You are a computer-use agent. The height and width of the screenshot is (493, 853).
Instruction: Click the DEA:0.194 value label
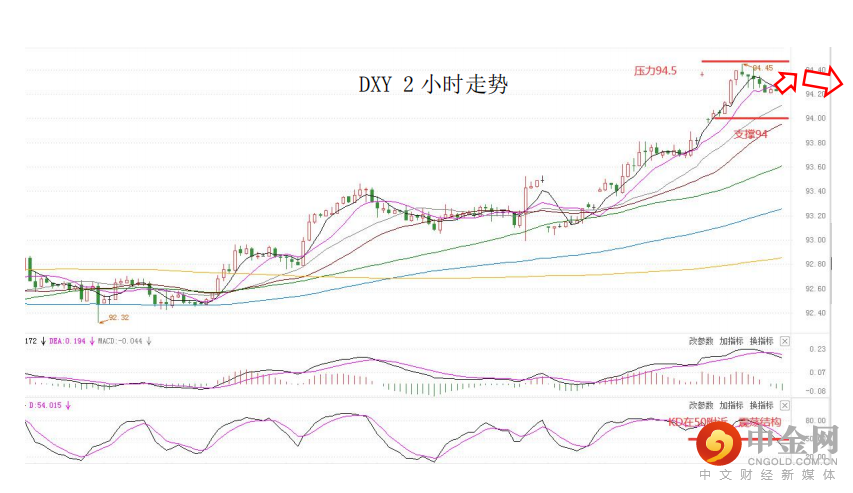point(67,341)
